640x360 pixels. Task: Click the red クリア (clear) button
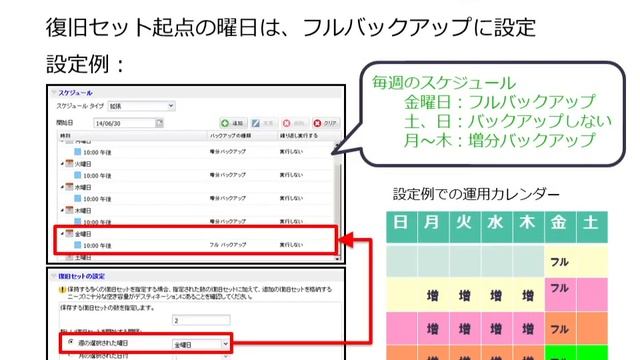[x=325, y=123]
